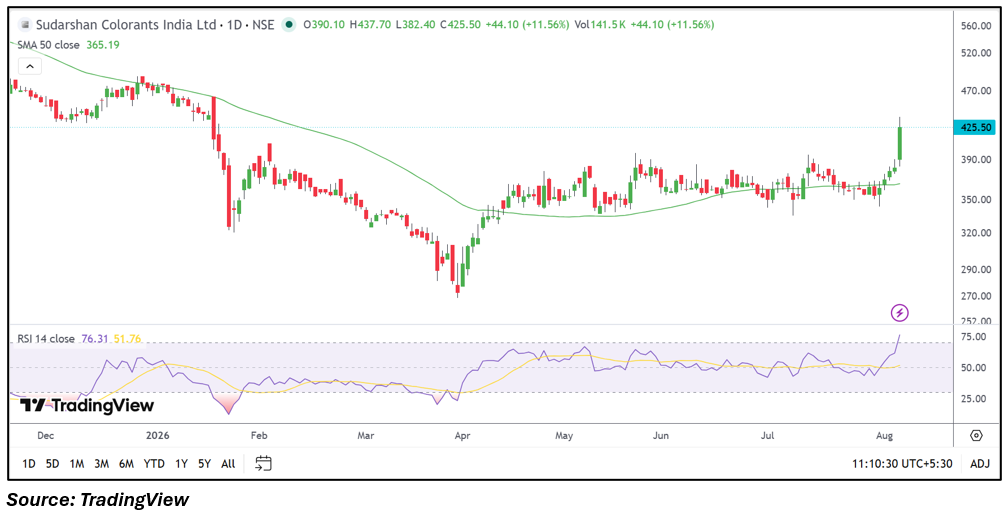The width and height of the screenshot is (1004, 516).
Task: Open chart settings gear icon
Action: pyautogui.click(x=976, y=435)
